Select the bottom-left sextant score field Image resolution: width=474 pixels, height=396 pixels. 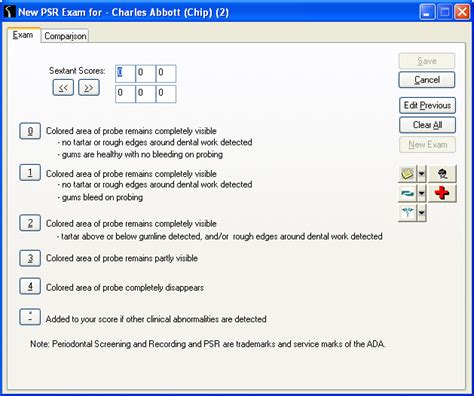pyautogui.click(x=125, y=94)
